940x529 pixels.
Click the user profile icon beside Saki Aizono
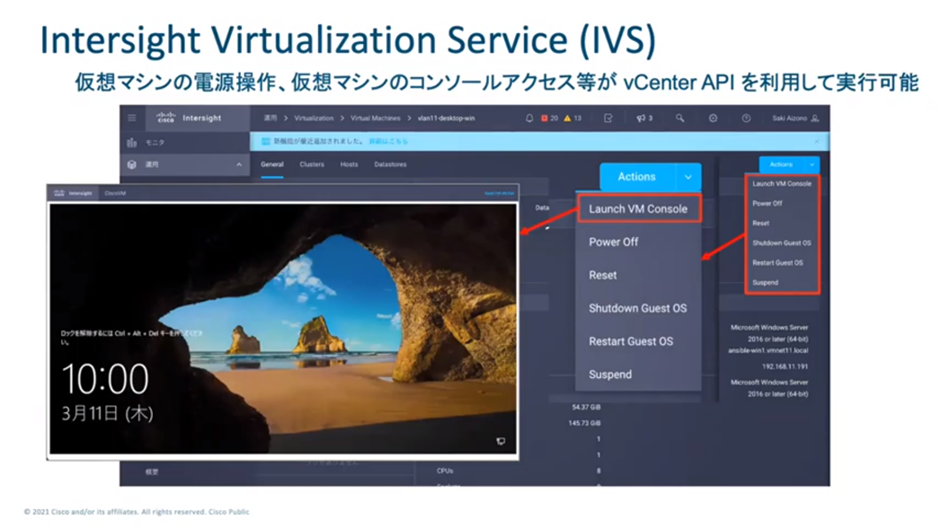[815, 118]
